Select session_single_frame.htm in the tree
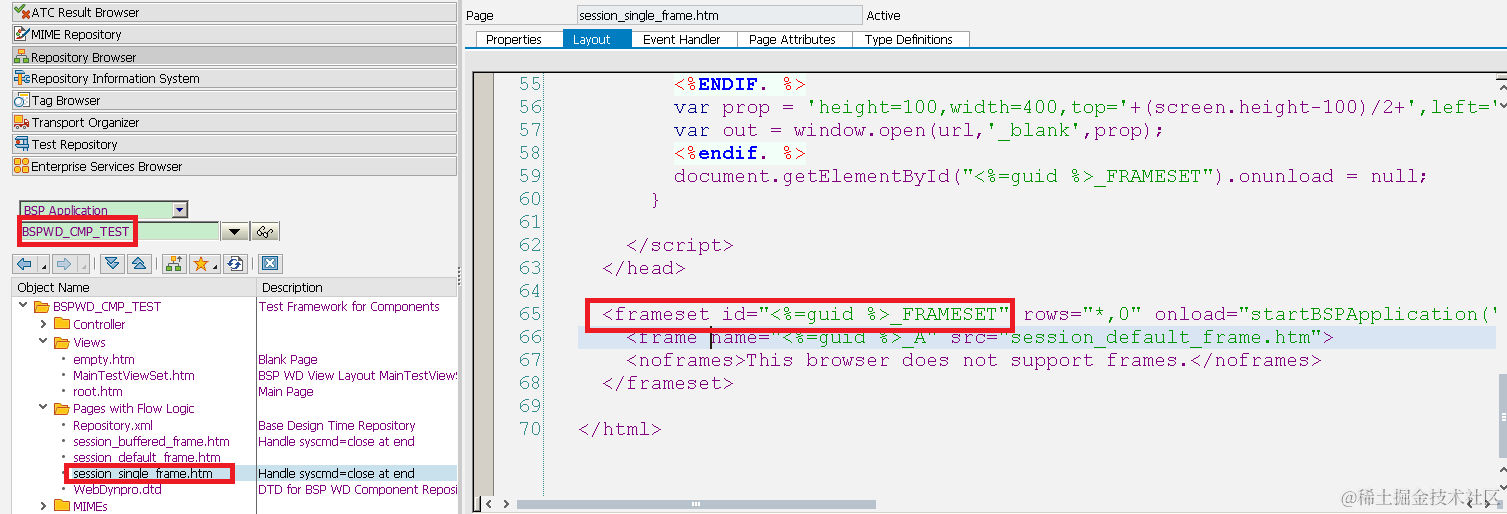Image resolution: width=1507 pixels, height=514 pixels. [143, 473]
